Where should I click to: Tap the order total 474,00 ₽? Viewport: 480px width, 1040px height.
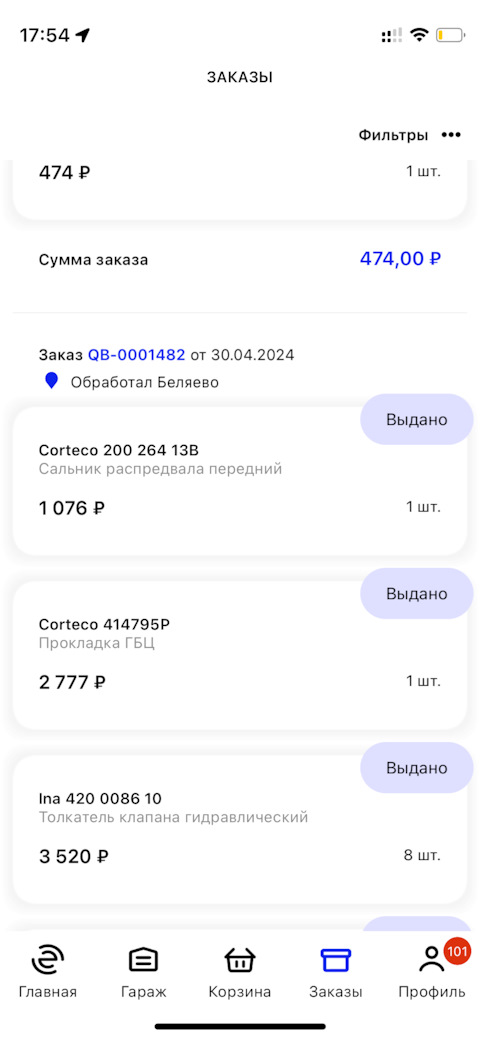400,259
